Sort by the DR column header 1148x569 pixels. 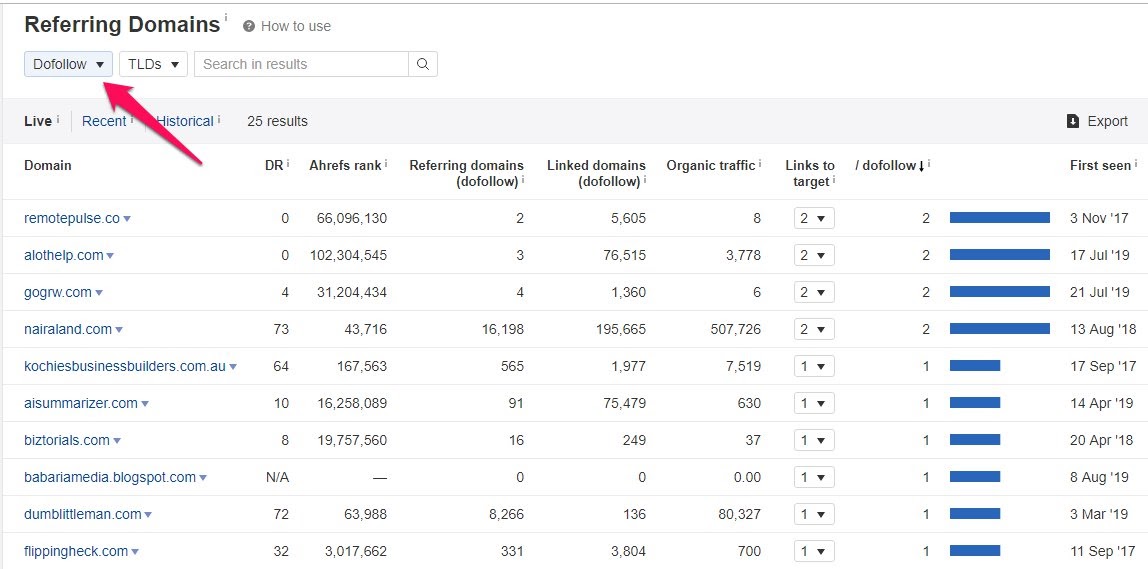(x=272, y=166)
